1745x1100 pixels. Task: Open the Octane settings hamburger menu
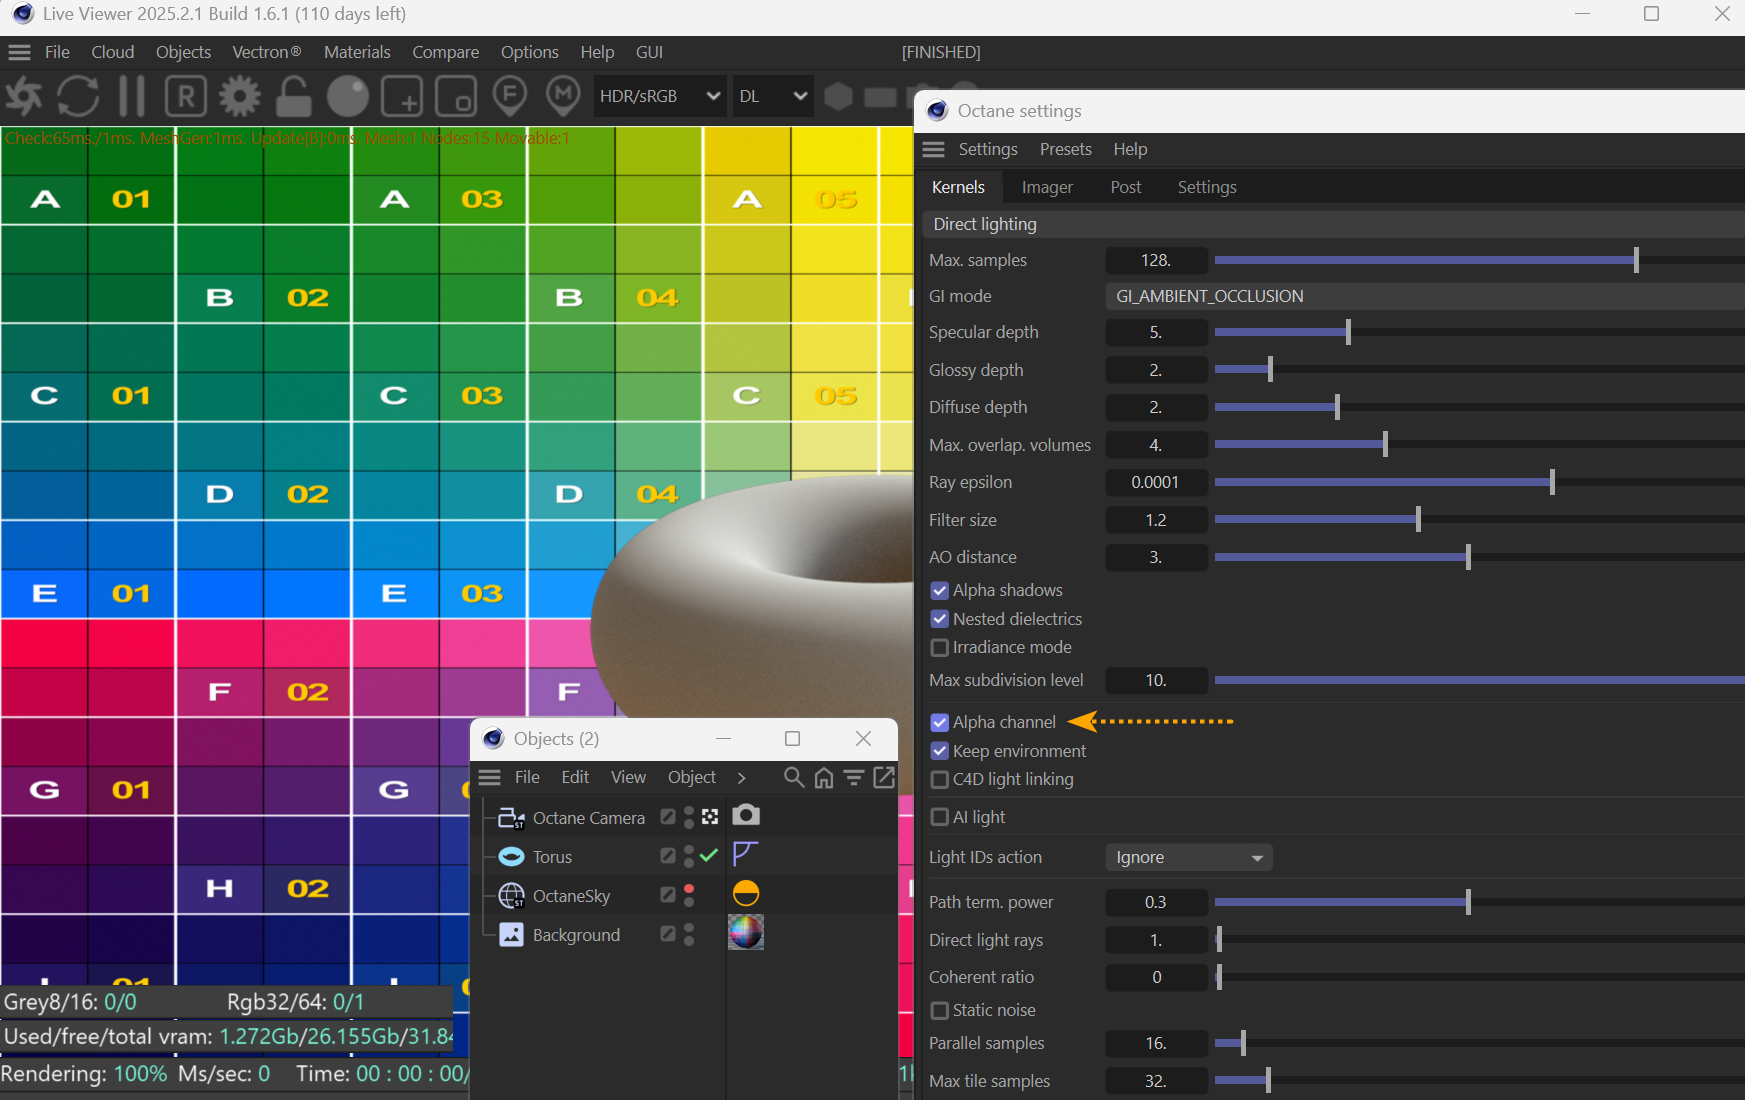pyautogui.click(x=933, y=149)
